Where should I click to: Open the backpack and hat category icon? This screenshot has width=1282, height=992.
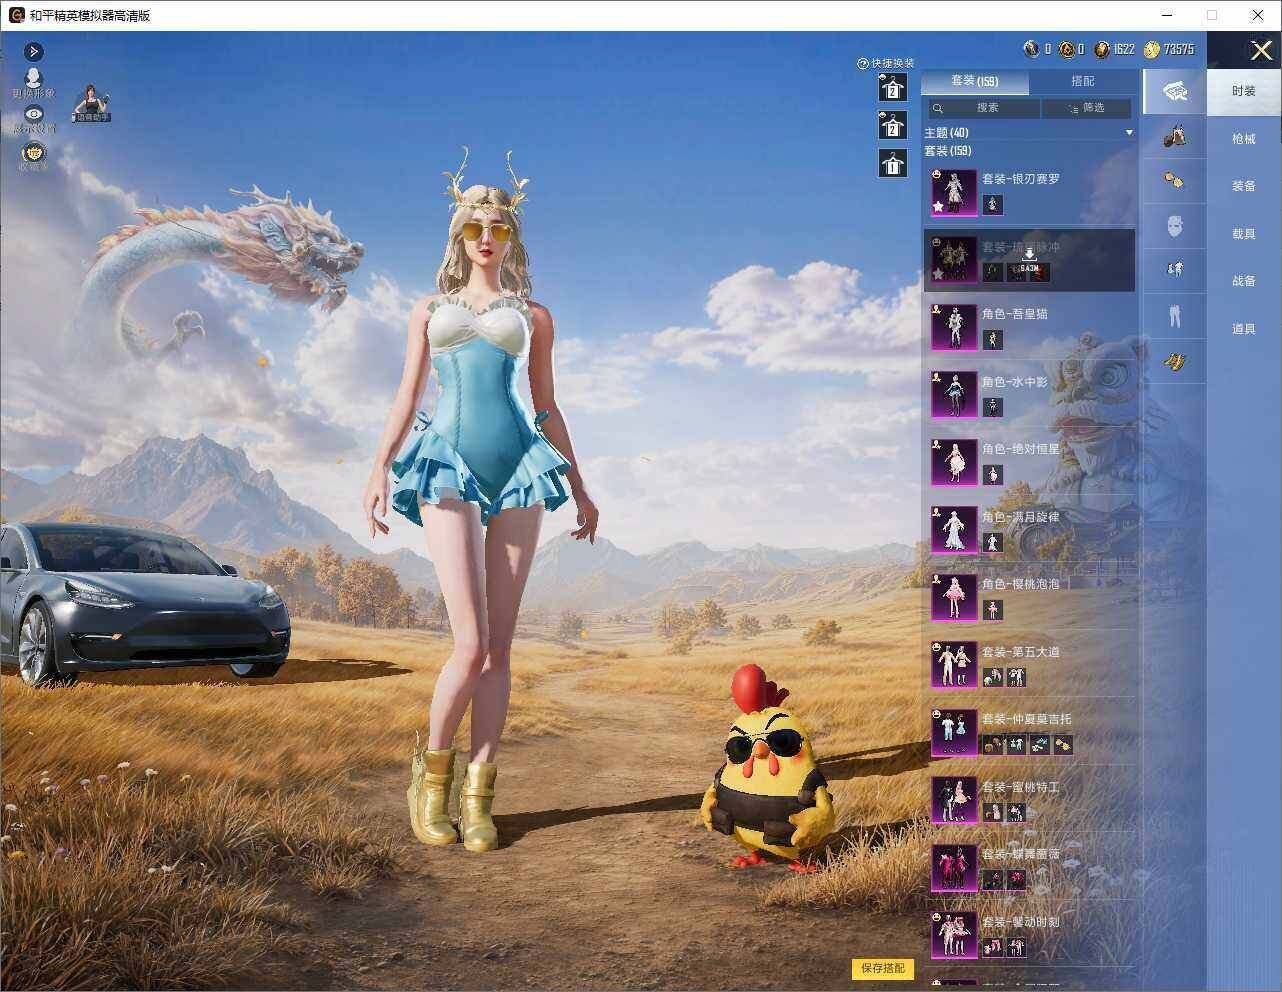(1175, 135)
